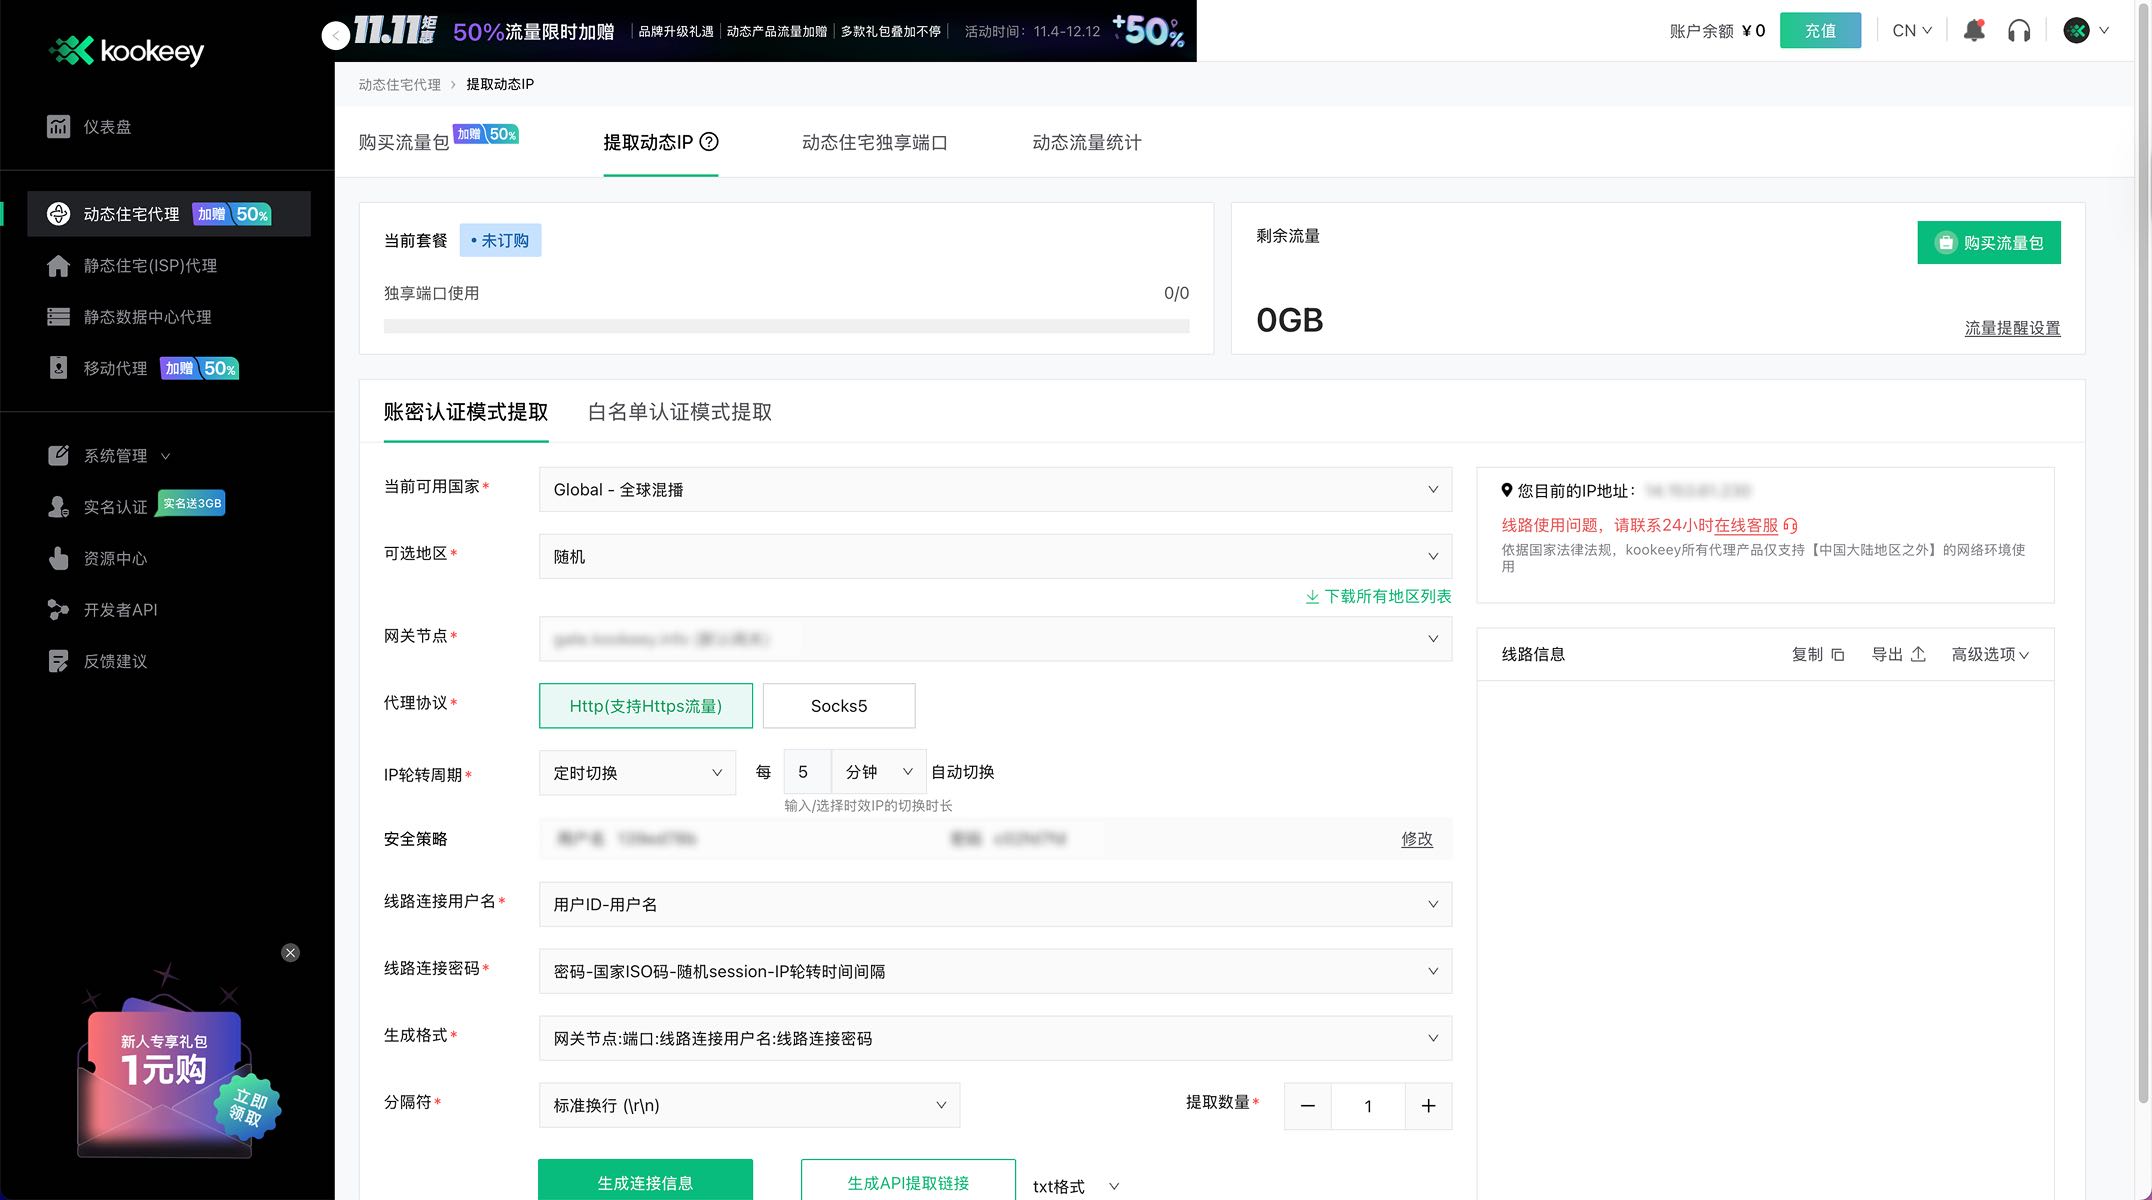Switch to 白名单认证模式提取 mode
Image resolution: width=2152 pixels, height=1200 pixels.
point(679,412)
